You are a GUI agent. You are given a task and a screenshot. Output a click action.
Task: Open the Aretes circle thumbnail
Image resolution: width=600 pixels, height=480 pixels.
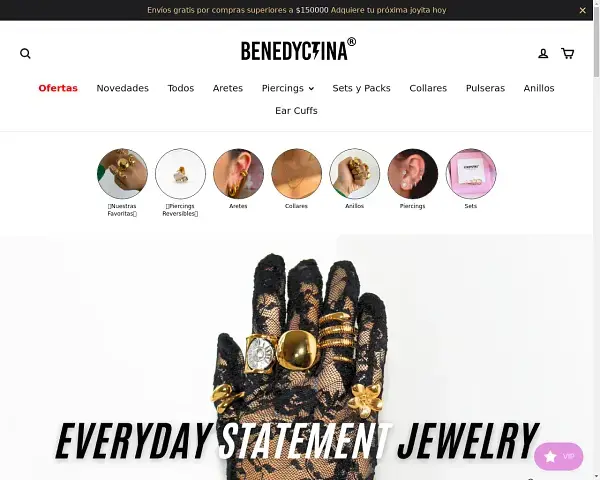[x=238, y=173]
